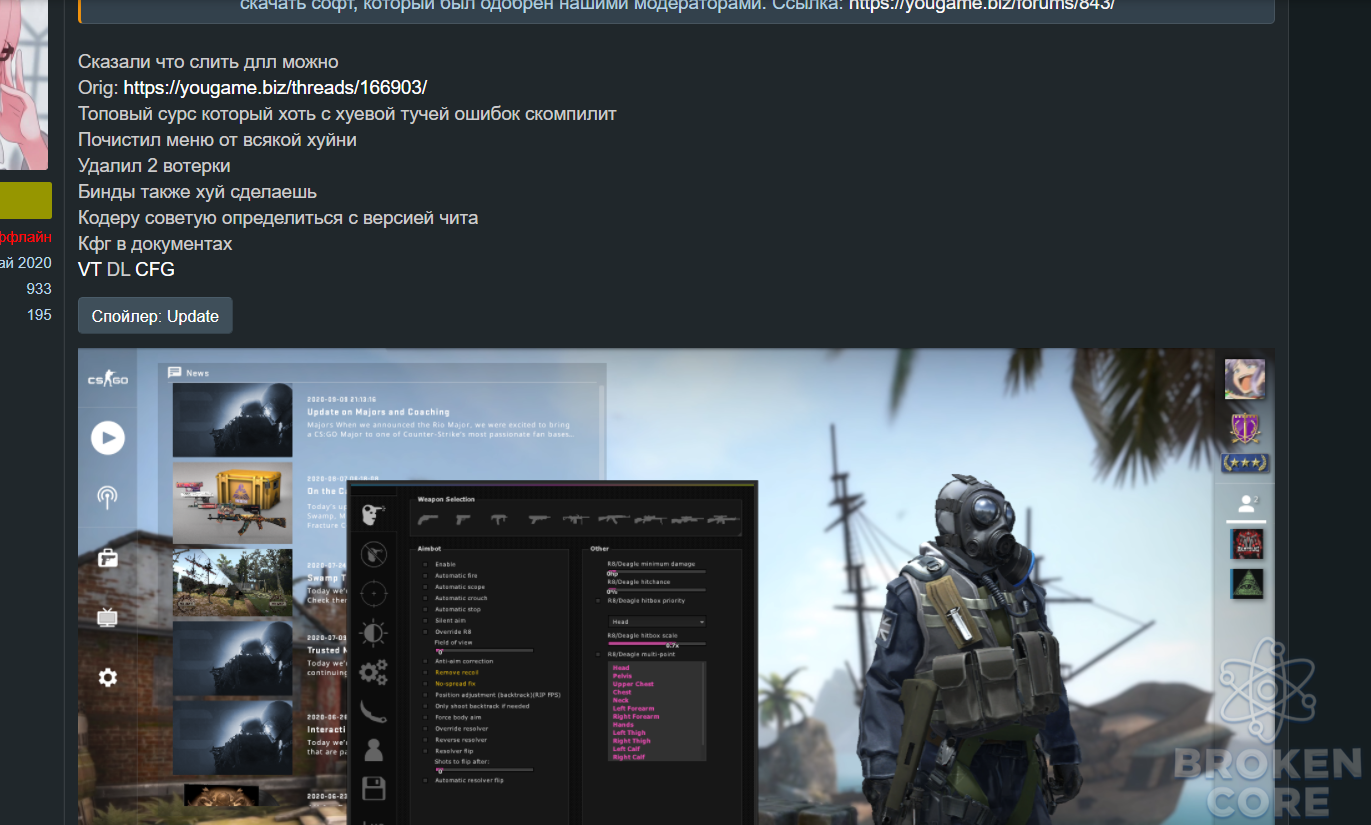Open the Update on Majors and Coaching thumbnail
The image size is (1371, 825).
pyautogui.click(x=232, y=420)
